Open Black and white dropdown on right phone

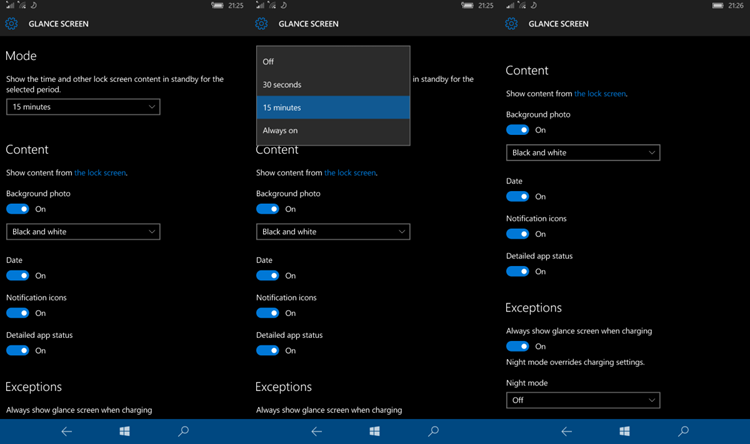click(583, 153)
